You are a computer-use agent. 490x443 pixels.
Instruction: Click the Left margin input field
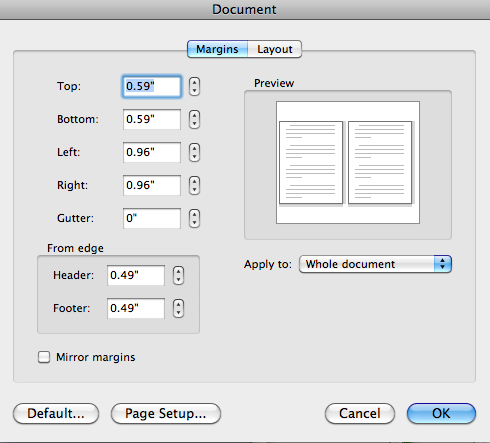tap(152, 152)
